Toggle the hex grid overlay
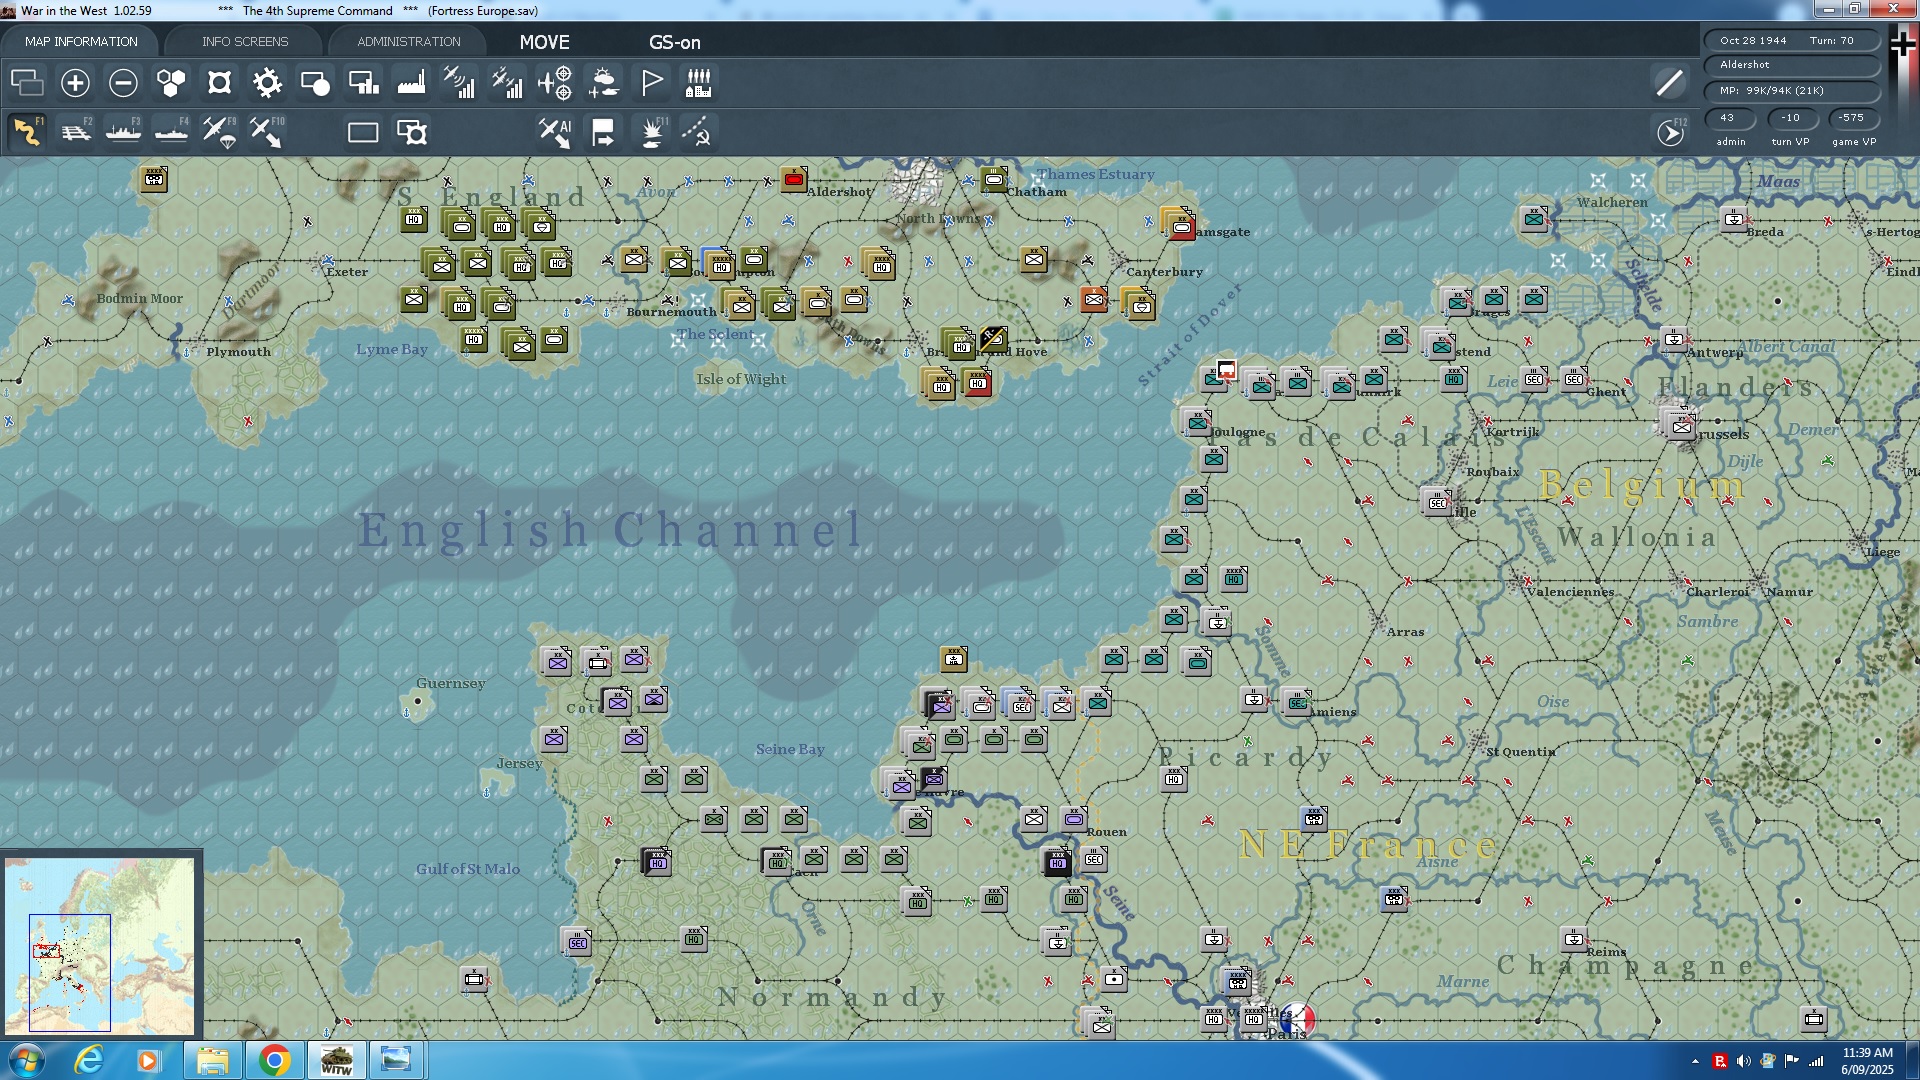 171,82
